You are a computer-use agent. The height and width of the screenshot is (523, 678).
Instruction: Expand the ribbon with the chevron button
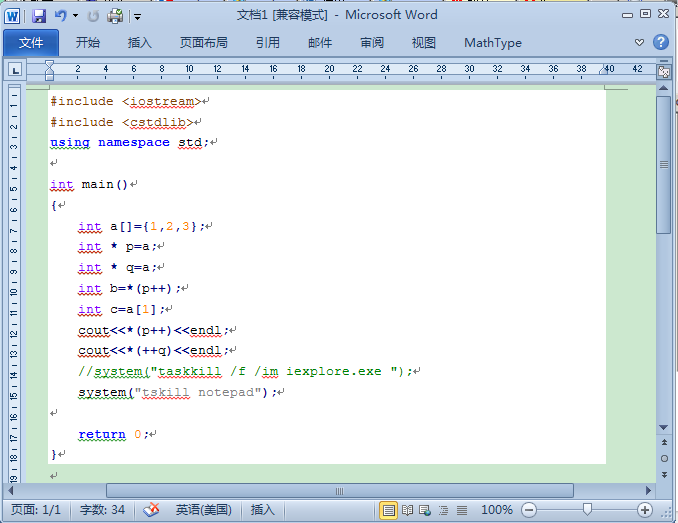(x=639, y=42)
